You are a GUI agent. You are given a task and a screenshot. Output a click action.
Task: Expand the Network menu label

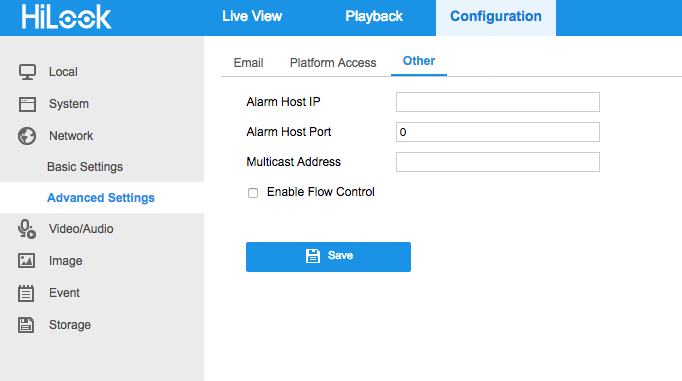click(71, 136)
